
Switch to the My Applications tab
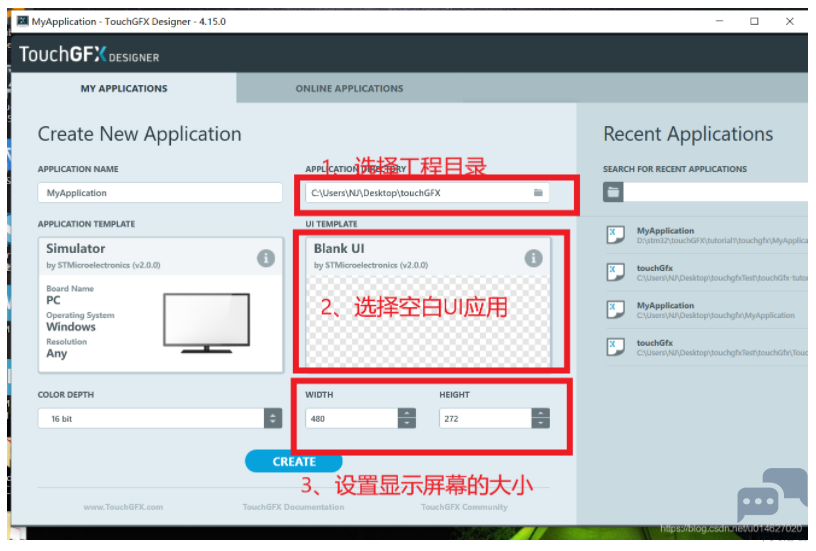click(x=124, y=88)
